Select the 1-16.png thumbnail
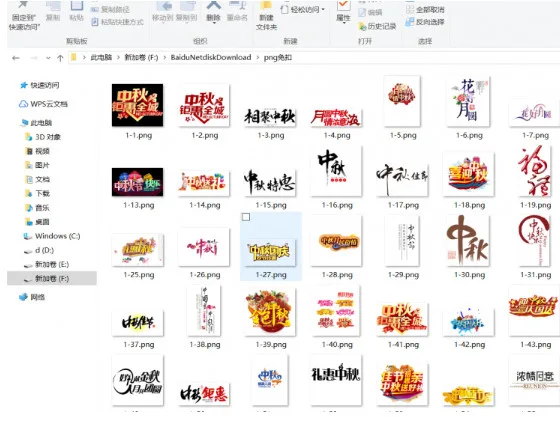The image size is (560, 422). (x=336, y=171)
